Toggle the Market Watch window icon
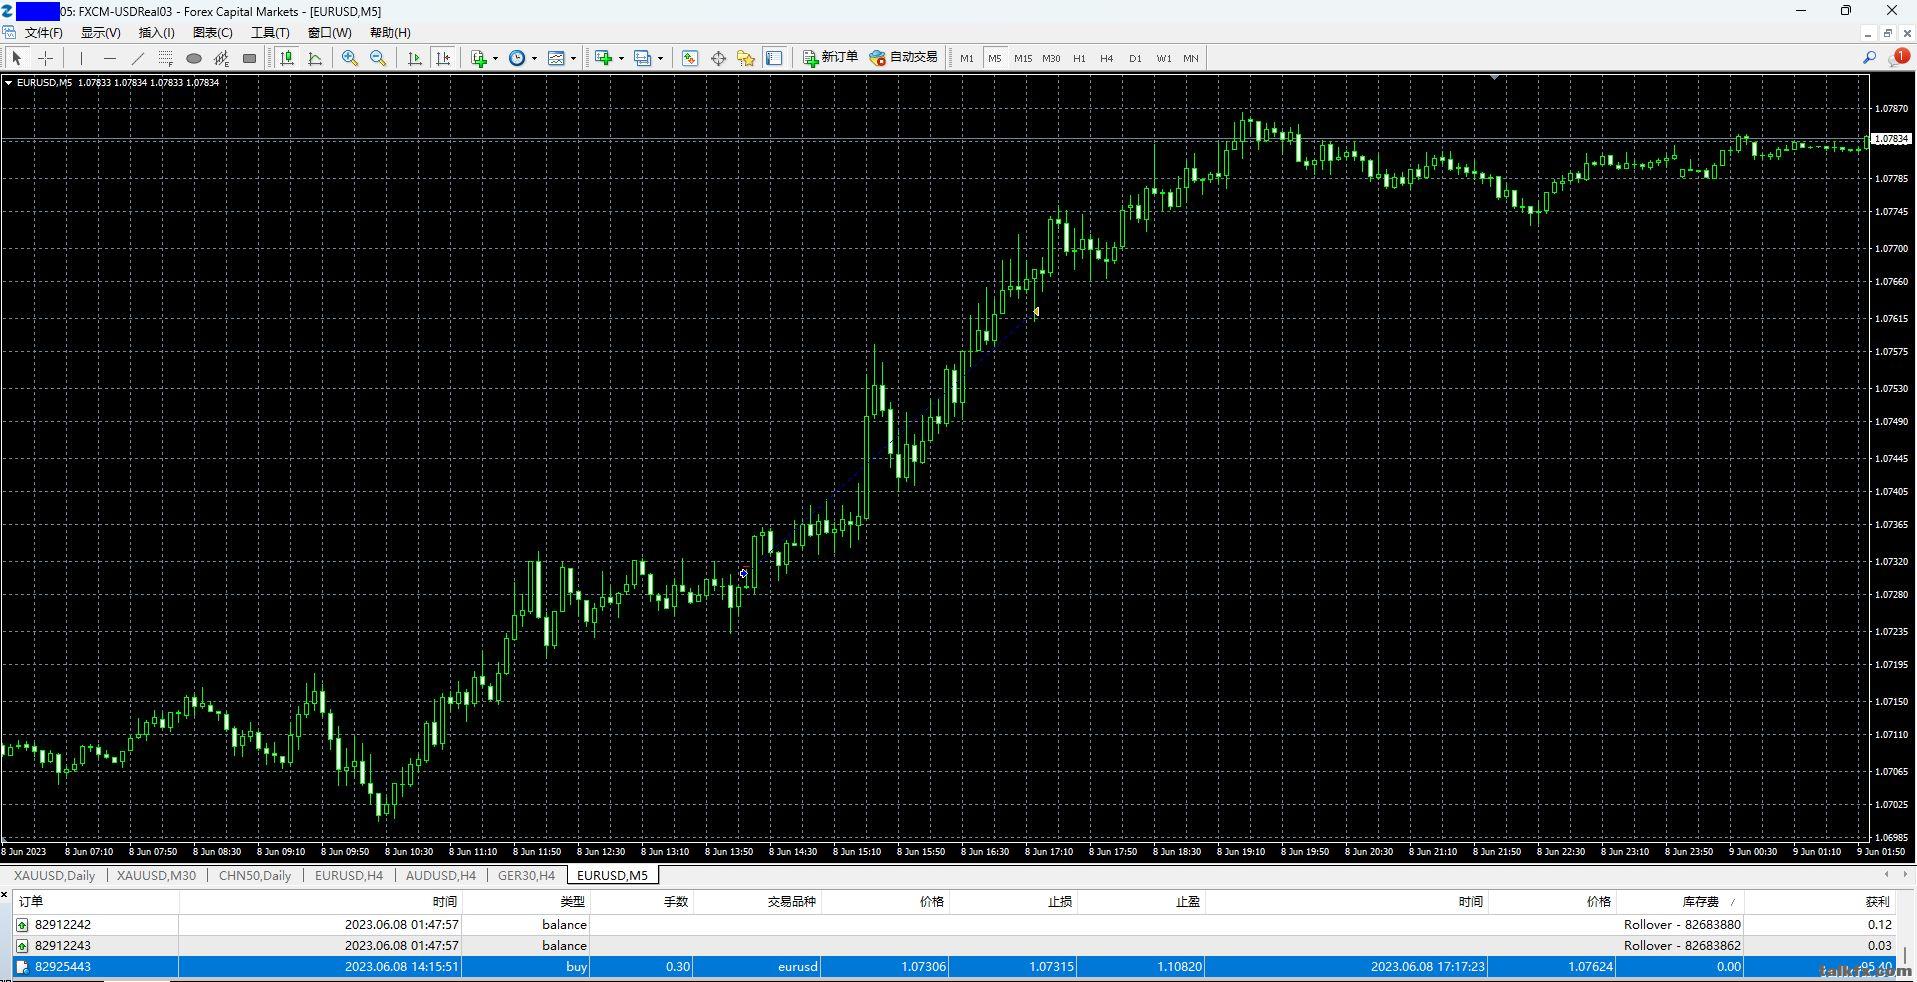The image size is (1917, 982). click(x=690, y=58)
